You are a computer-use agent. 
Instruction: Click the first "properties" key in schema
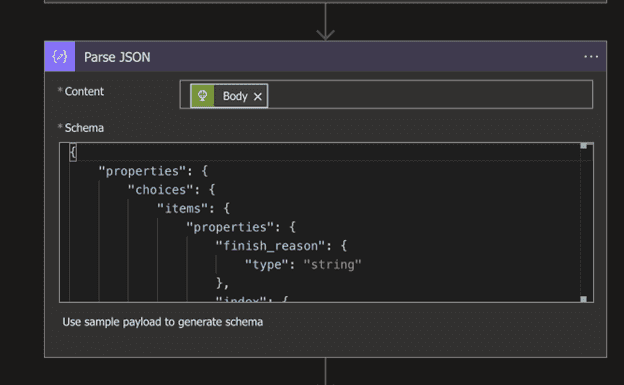142,171
